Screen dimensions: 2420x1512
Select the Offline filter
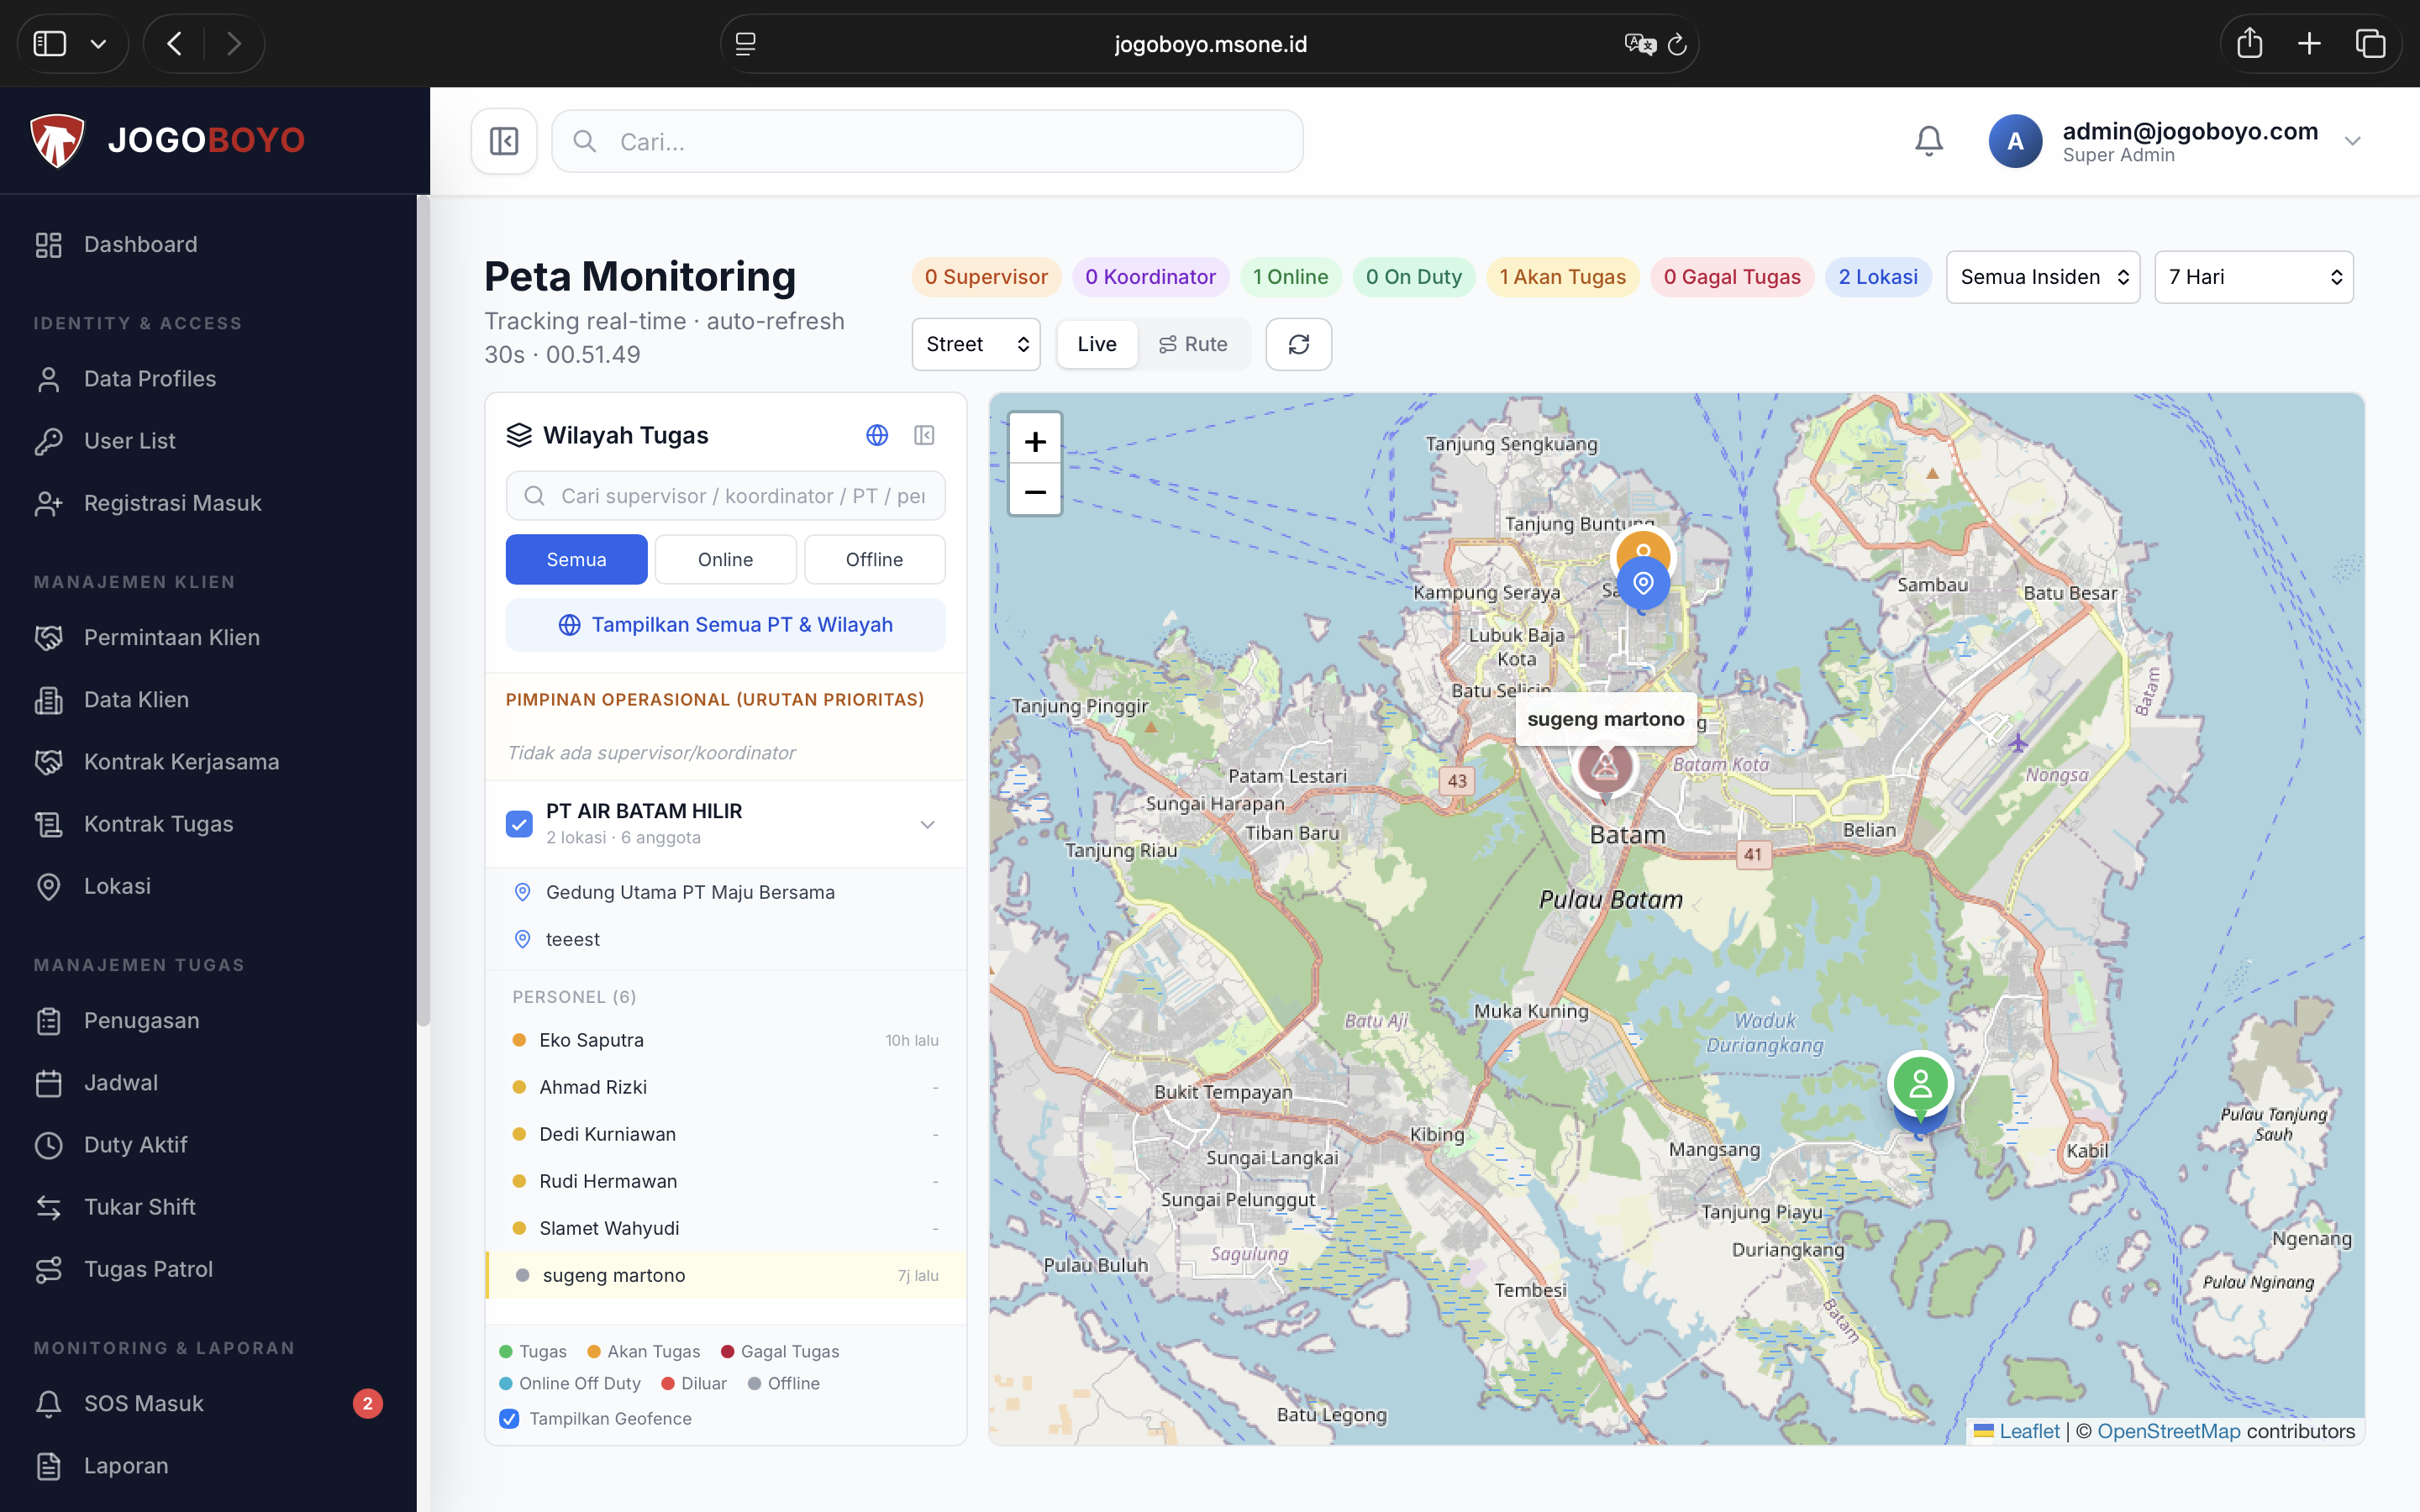[x=874, y=559]
